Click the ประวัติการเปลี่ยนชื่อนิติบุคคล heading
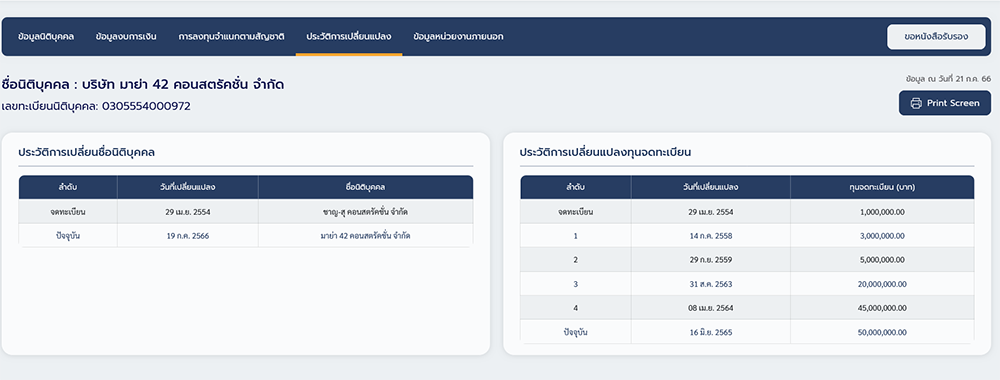1000x380 pixels. pyautogui.click(x=87, y=152)
